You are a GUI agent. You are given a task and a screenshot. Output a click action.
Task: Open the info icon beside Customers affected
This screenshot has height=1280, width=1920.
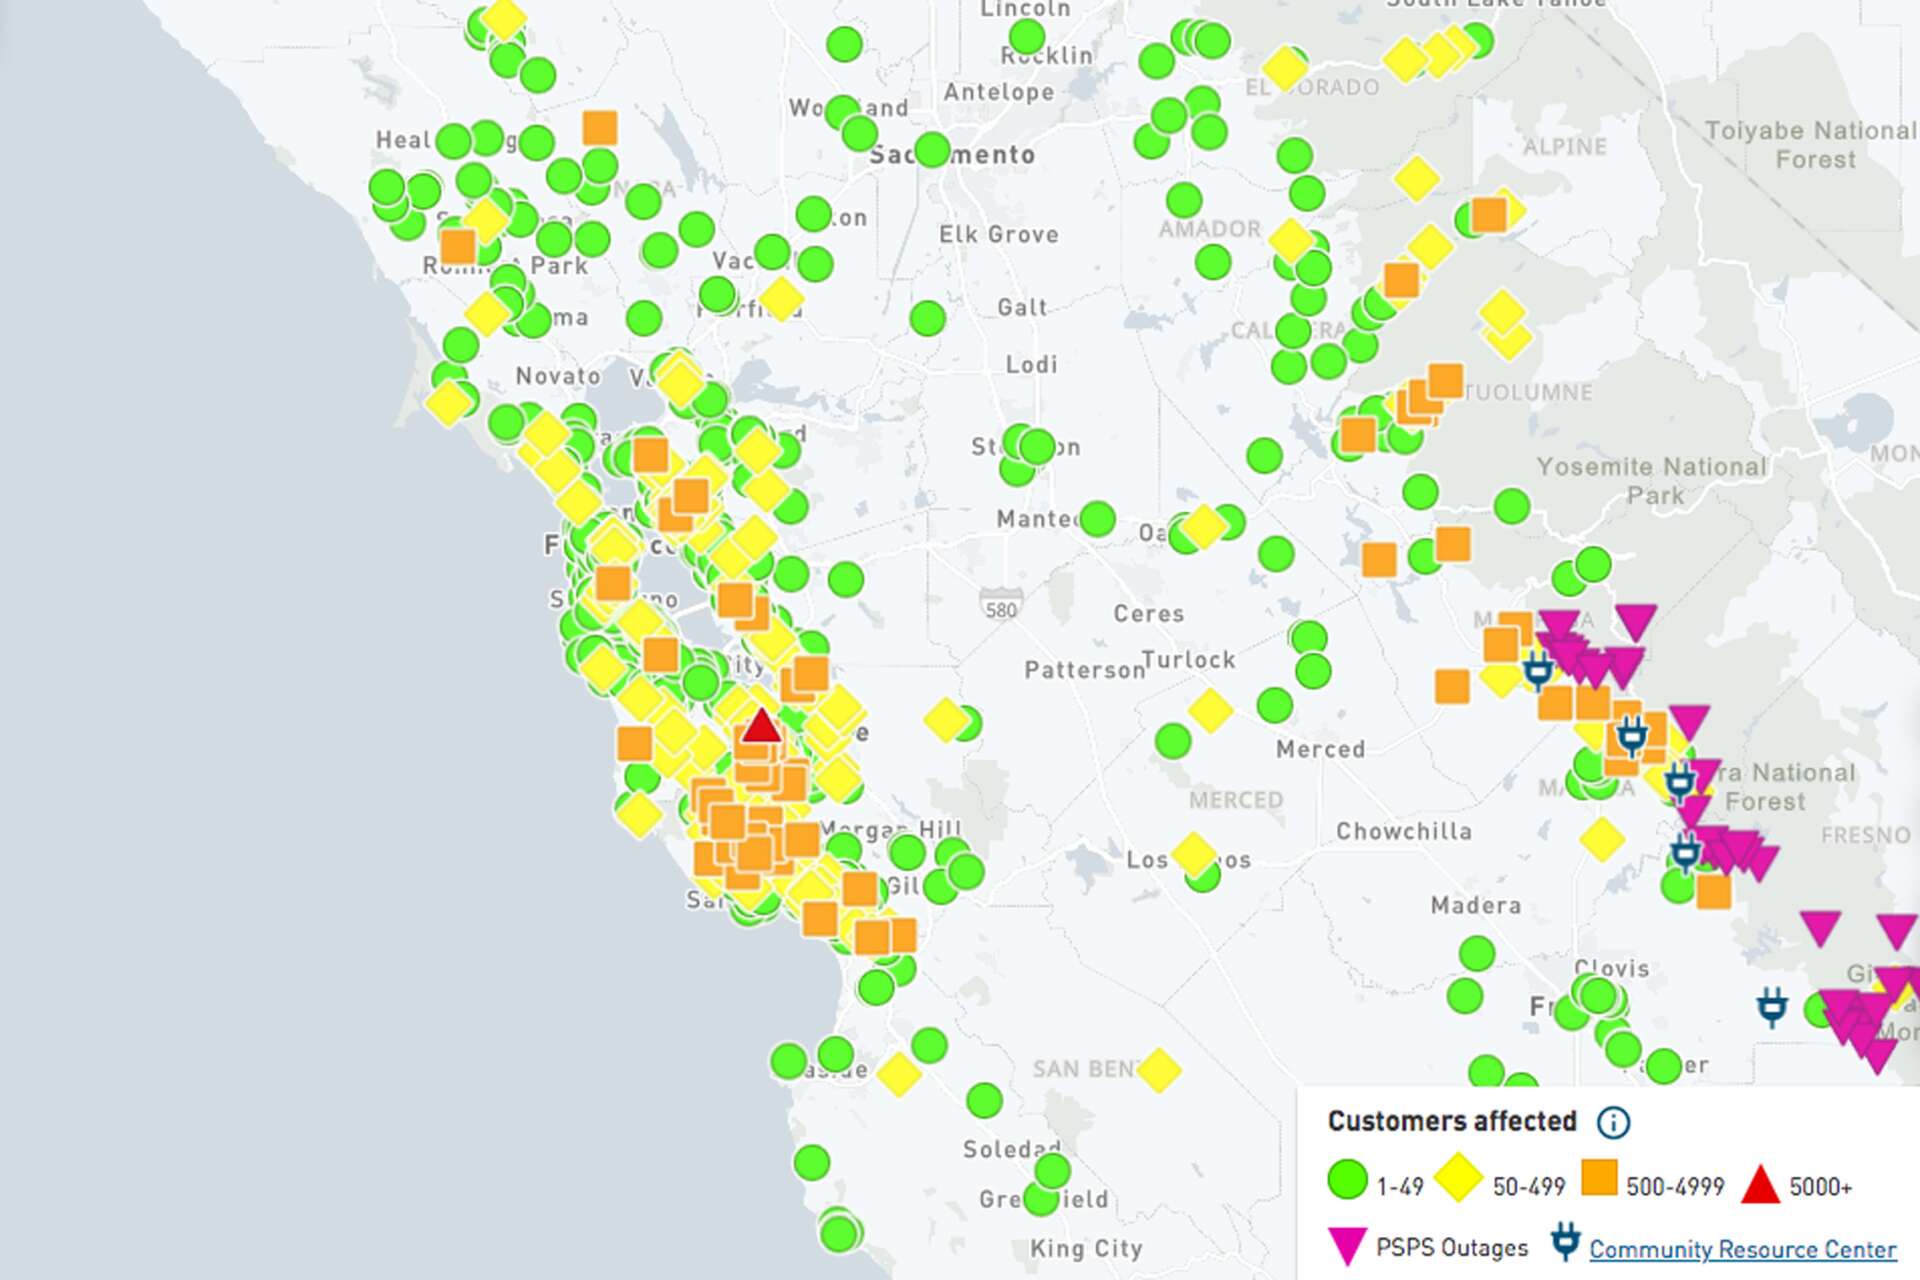coord(1613,1122)
